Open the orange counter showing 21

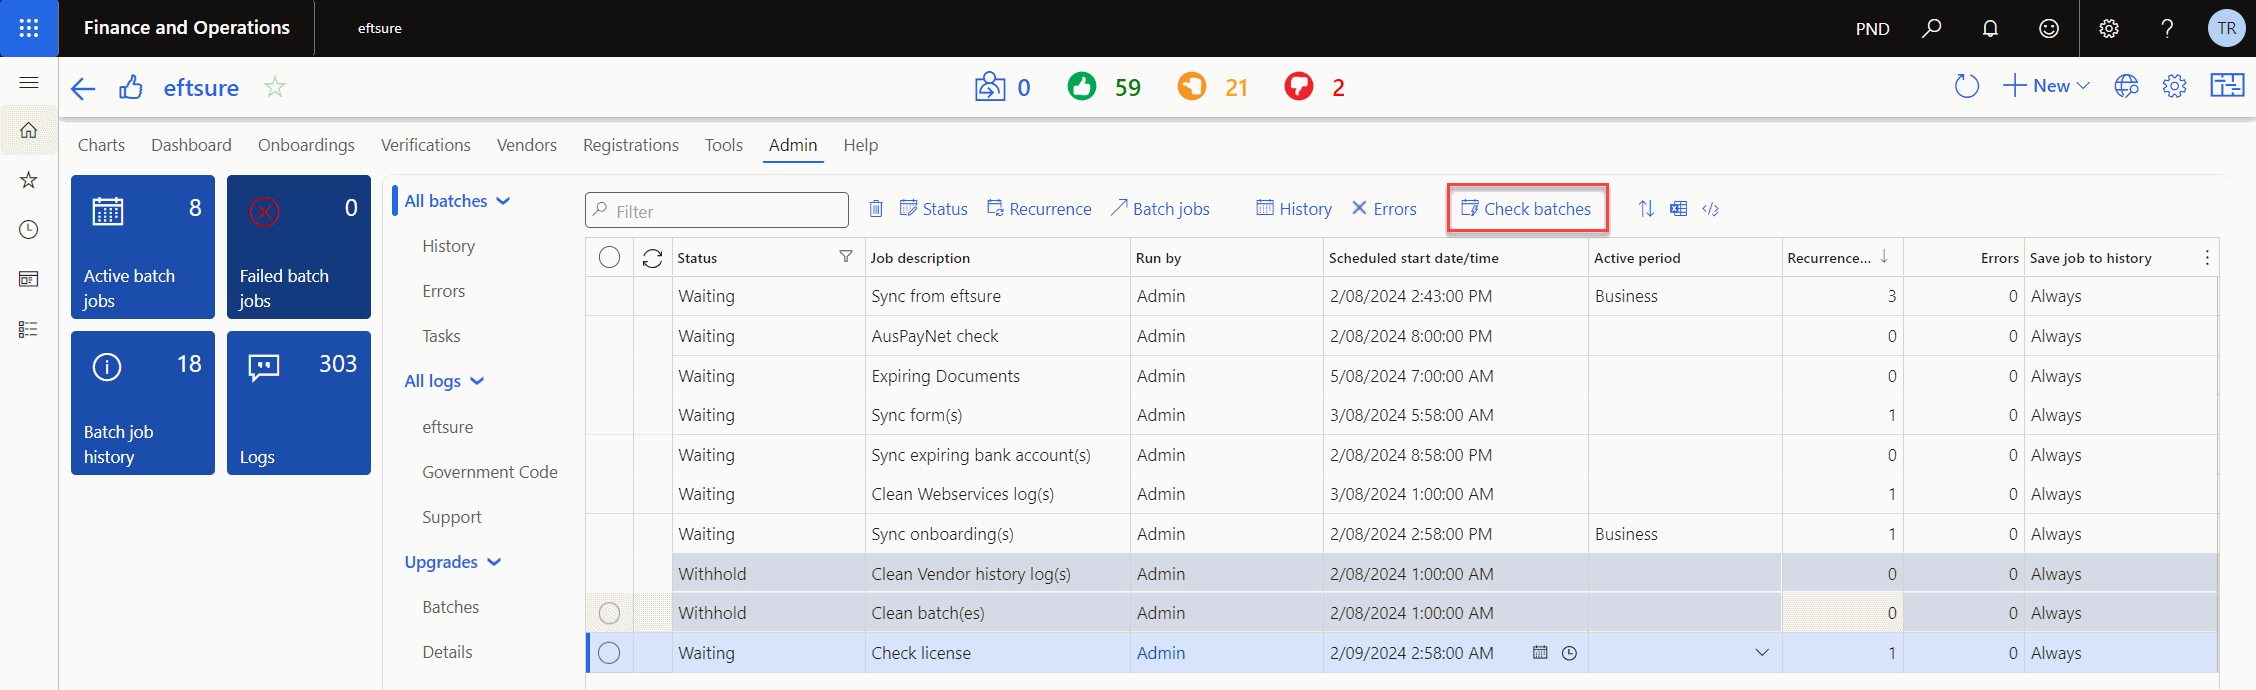(1212, 87)
